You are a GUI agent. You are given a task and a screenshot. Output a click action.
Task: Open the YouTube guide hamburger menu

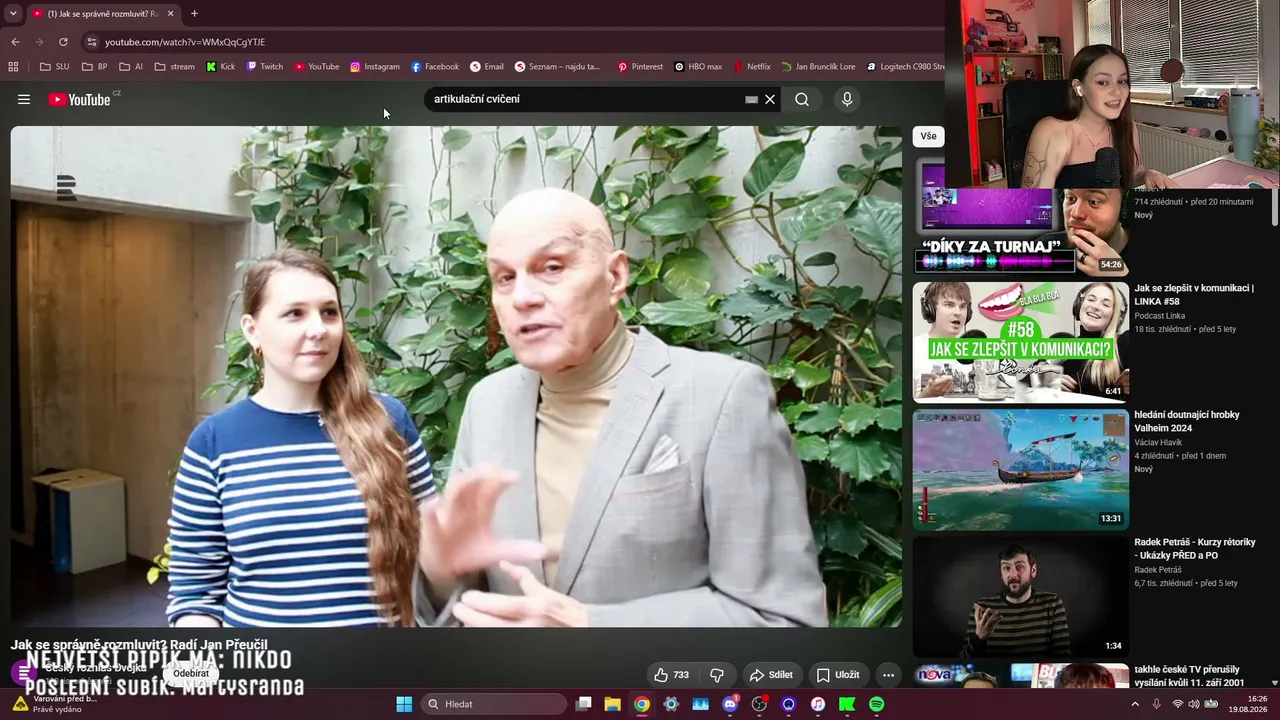click(24, 99)
